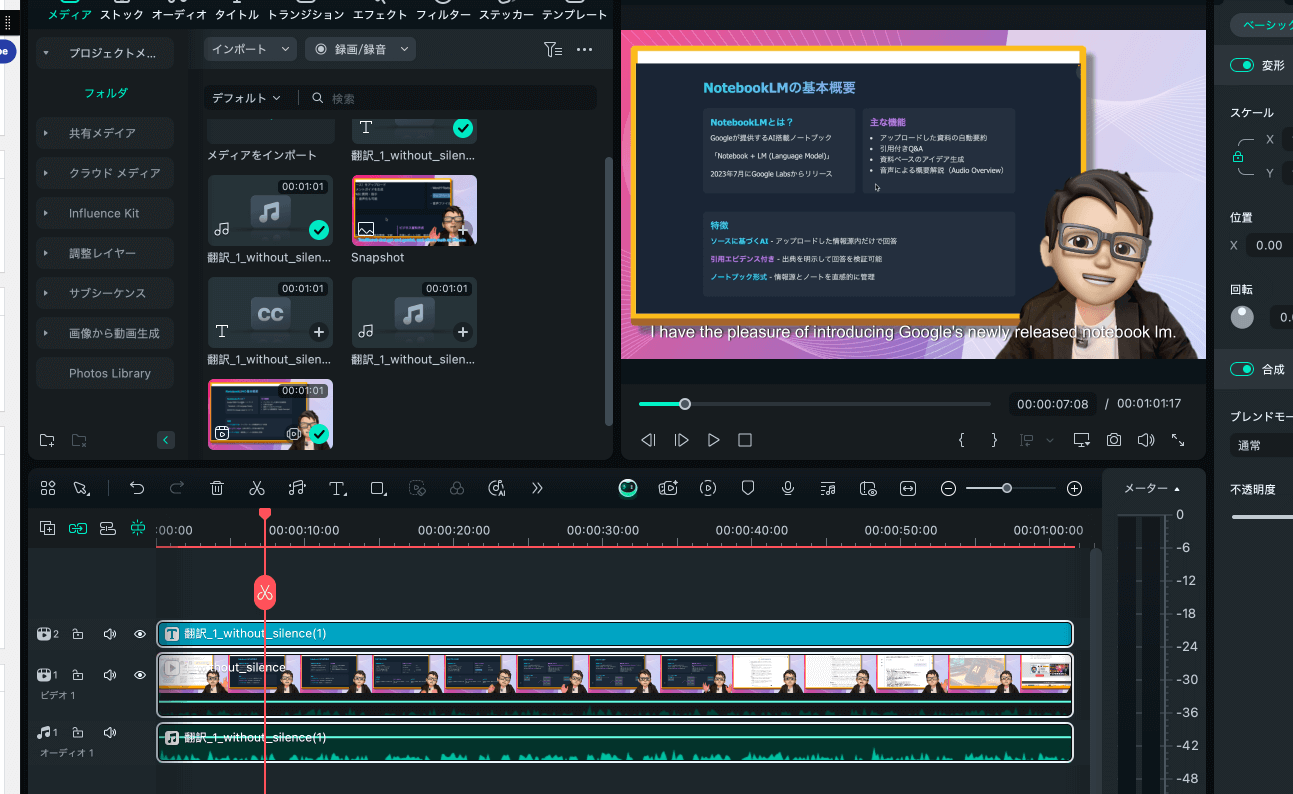Open Photos Library in the sidebar
Image resolution: width=1293 pixels, height=794 pixels.
tap(109, 373)
